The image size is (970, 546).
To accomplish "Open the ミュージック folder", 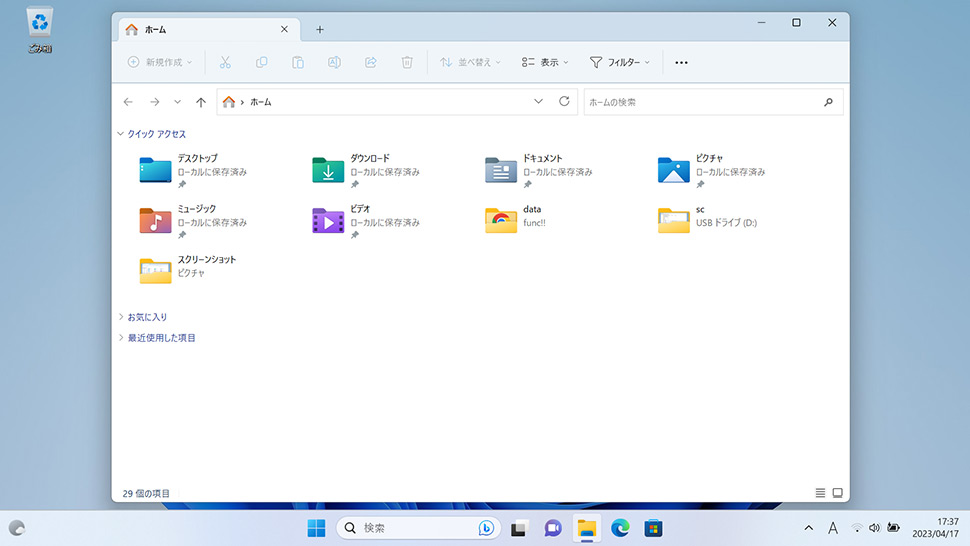I will pos(193,221).
